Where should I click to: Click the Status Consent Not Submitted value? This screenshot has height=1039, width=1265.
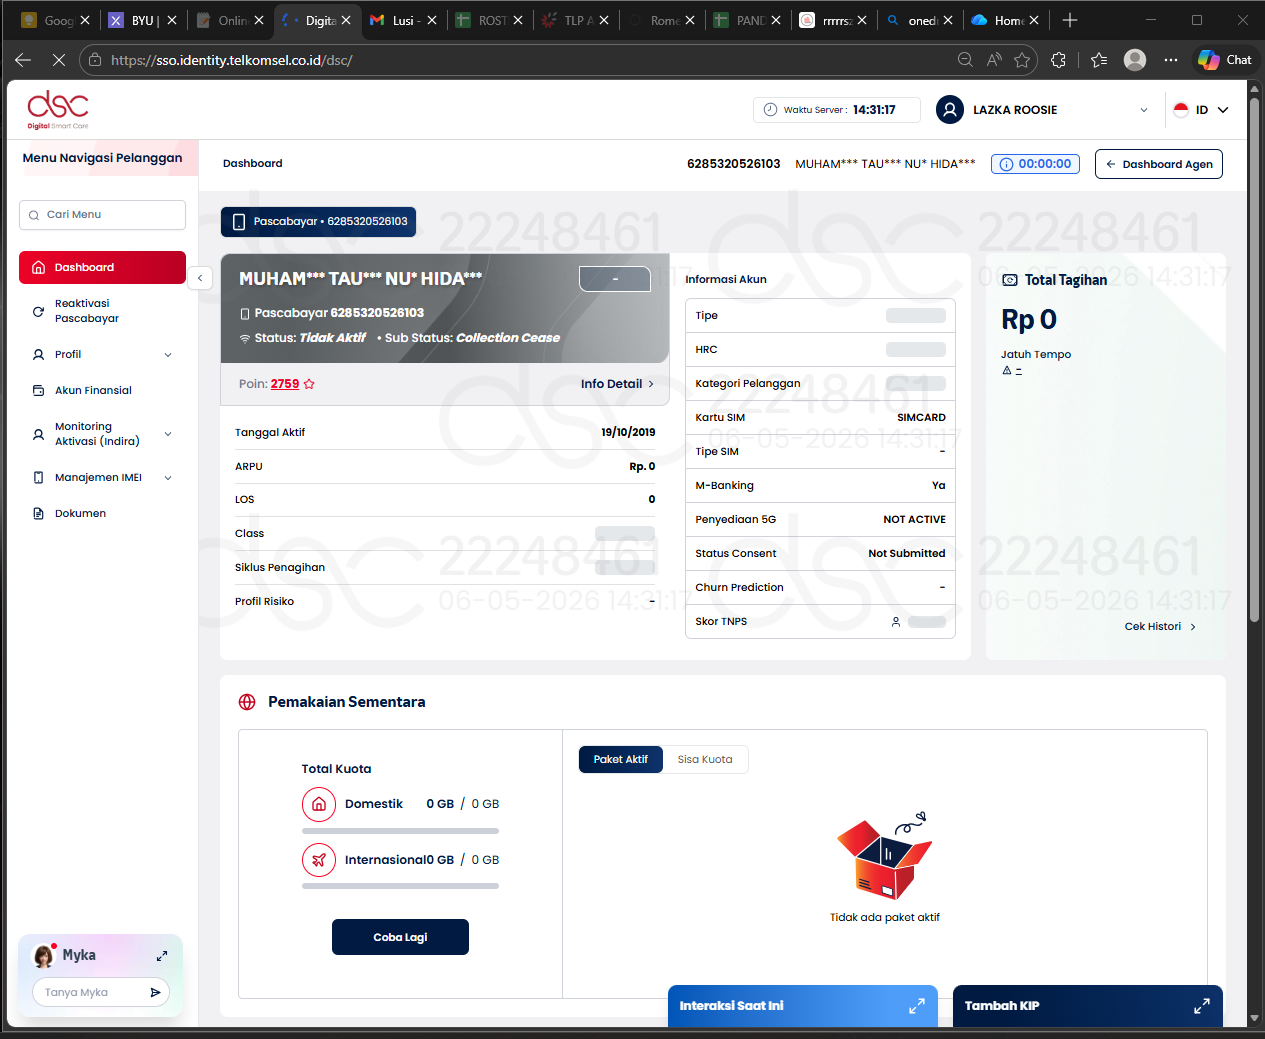point(906,554)
